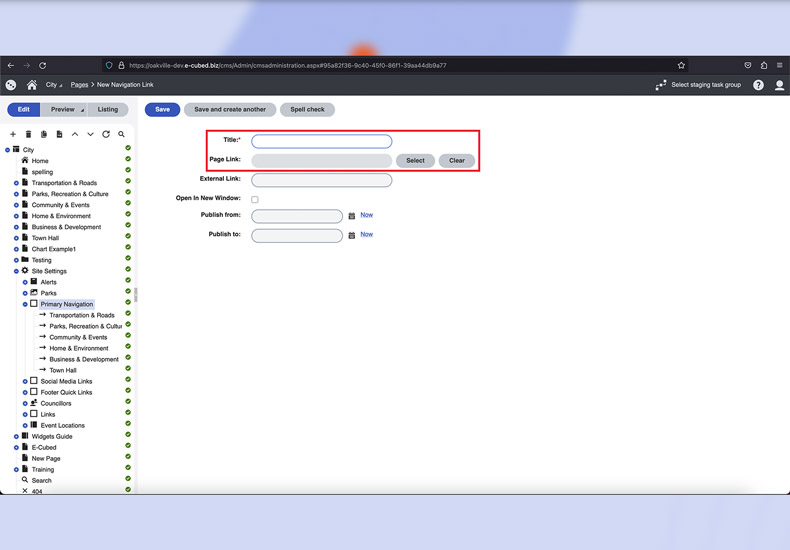Open the Publish from calendar picker

coord(352,216)
